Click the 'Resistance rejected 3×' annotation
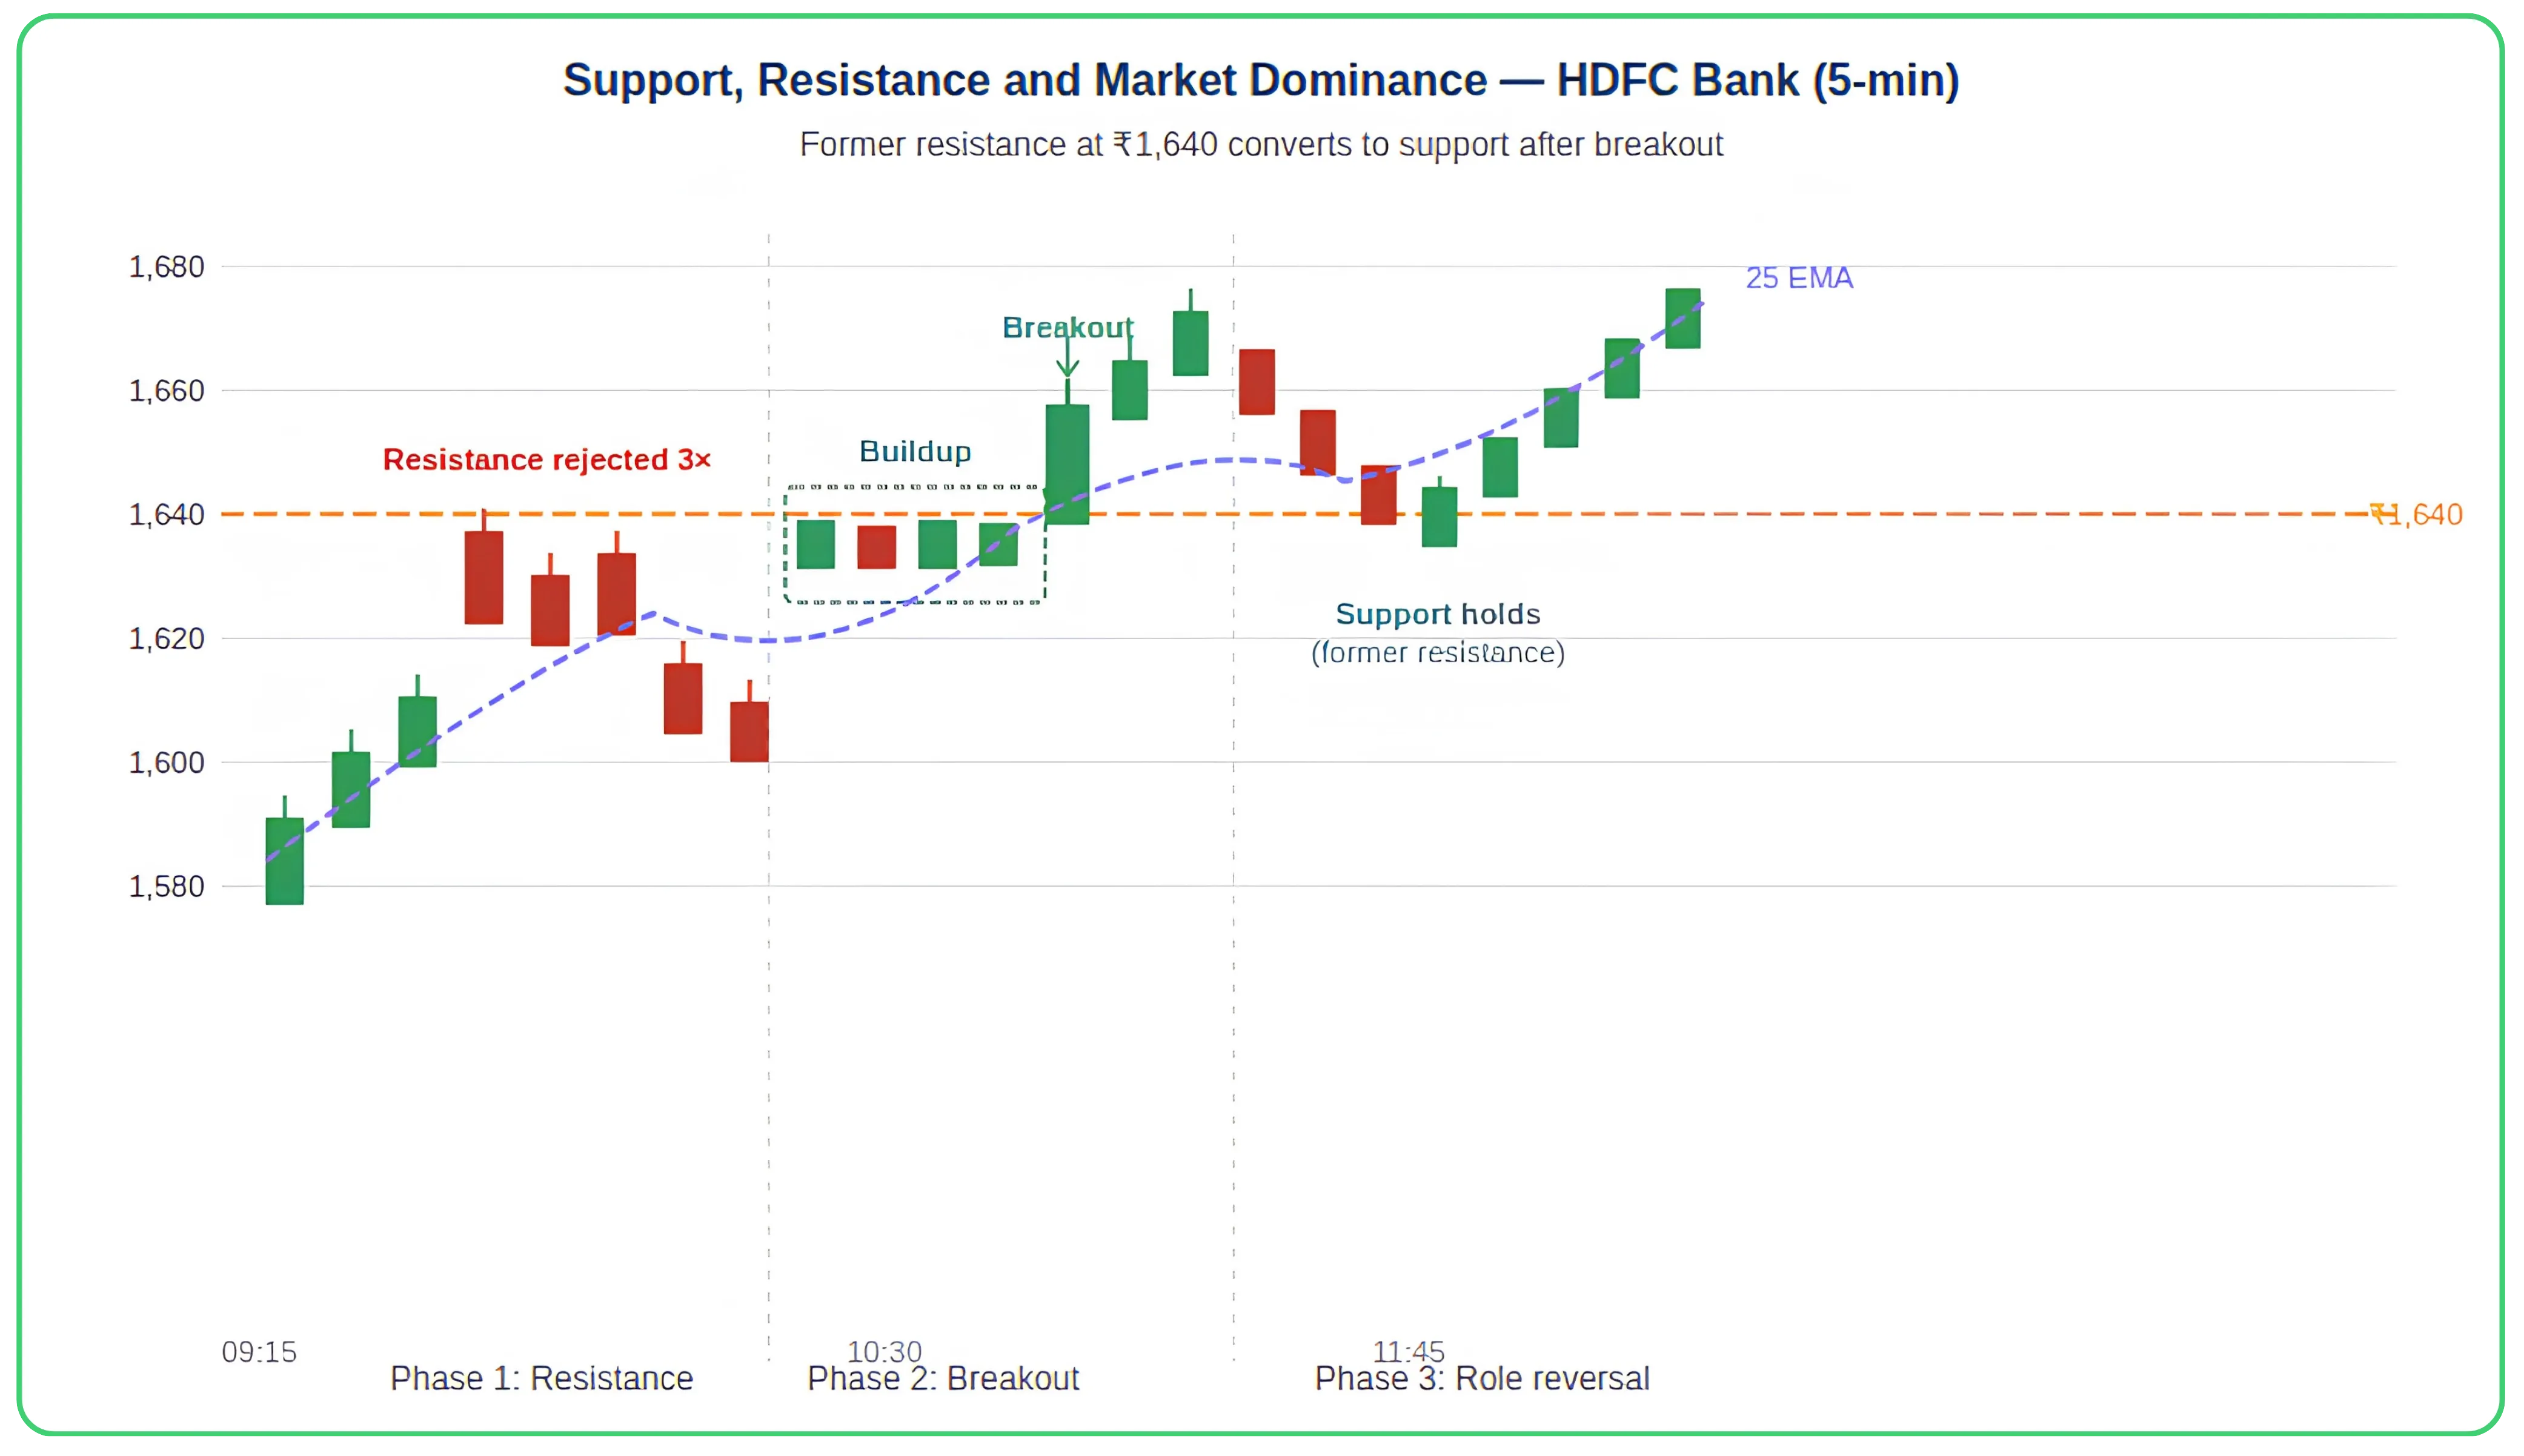The height and width of the screenshot is (1456, 2524). click(x=546, y=460)
